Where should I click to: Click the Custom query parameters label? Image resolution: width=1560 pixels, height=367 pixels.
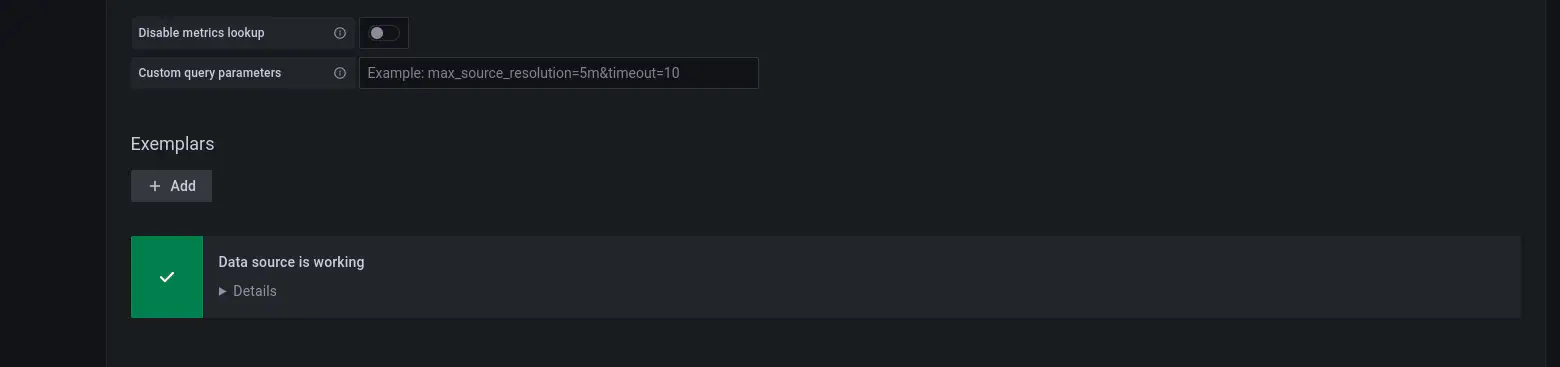coord(209,73)
